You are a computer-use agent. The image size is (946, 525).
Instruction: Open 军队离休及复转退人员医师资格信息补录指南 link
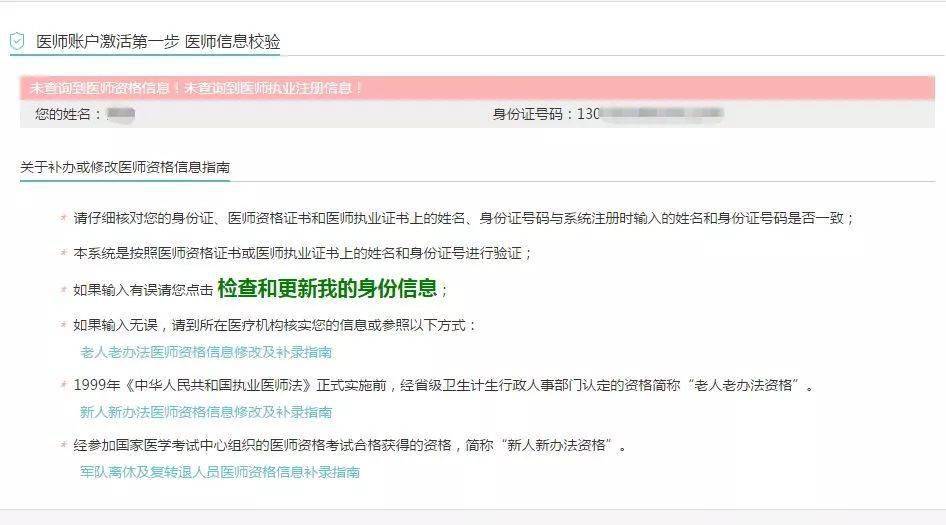pyautogui.click(x=220, y=472)
